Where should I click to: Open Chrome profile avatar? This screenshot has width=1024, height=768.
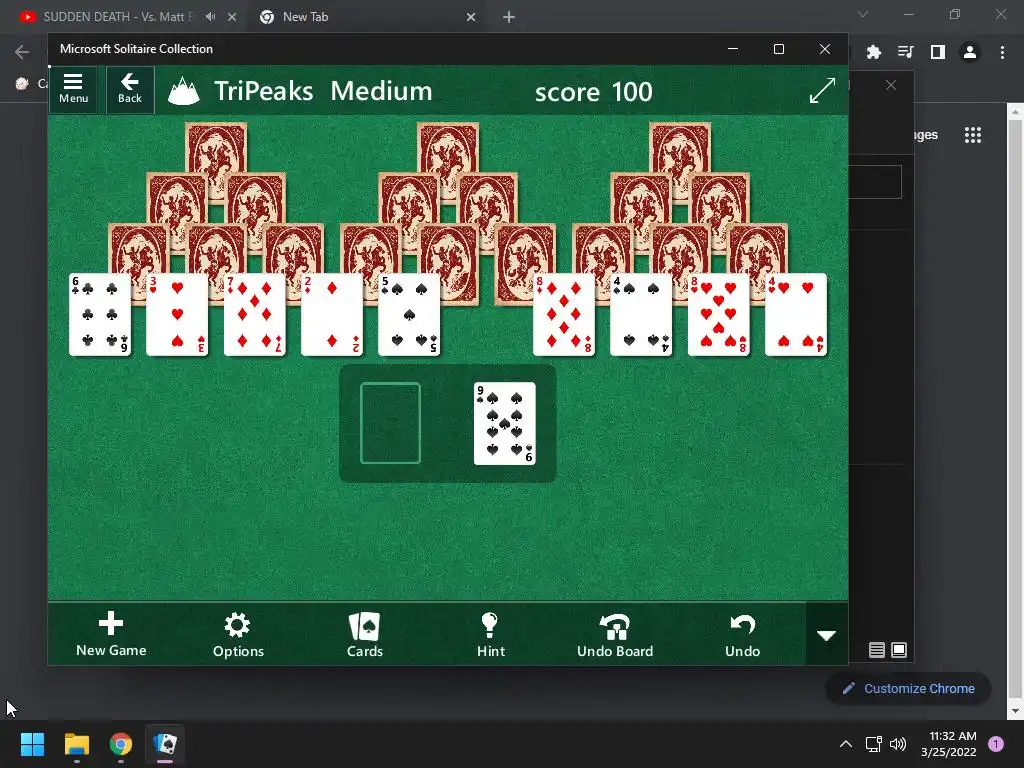pos(970,52)
